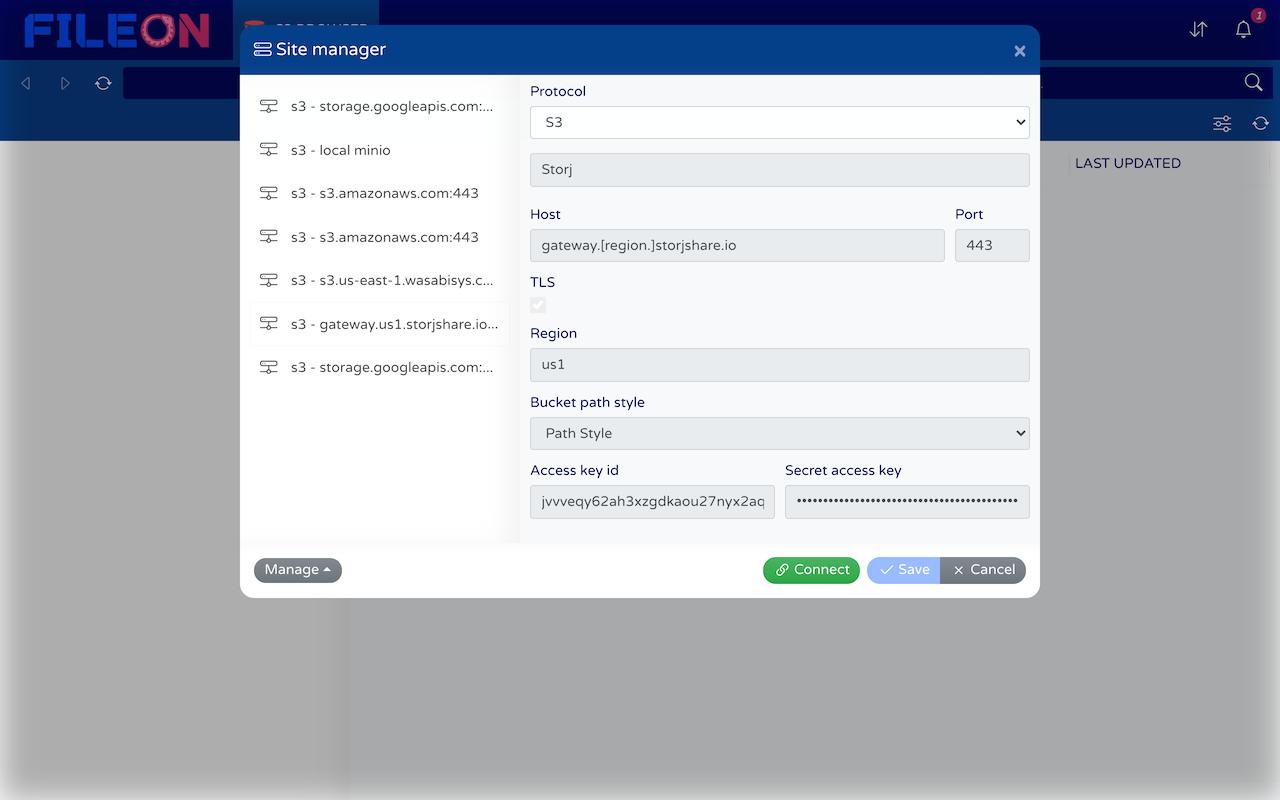Screen dimensions: 1280x800
Task: Open the Protocol dropdown
Action: (779, 122)
